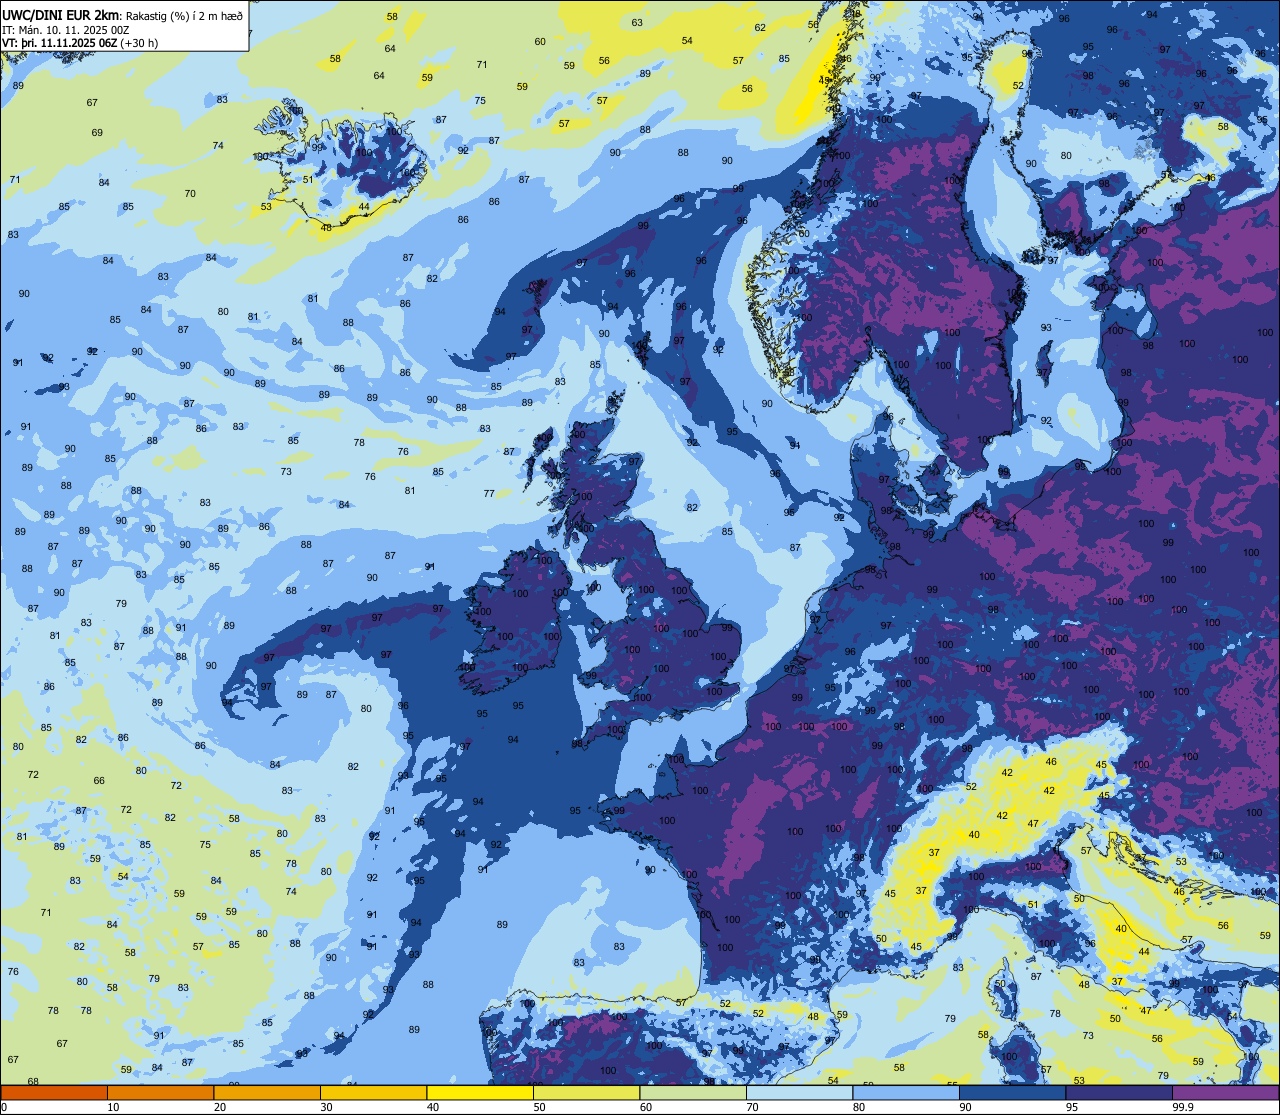Click the dark blue 90–95 legend segment
This screenshot has height=1115, width=1280.
[1012, 1092]
